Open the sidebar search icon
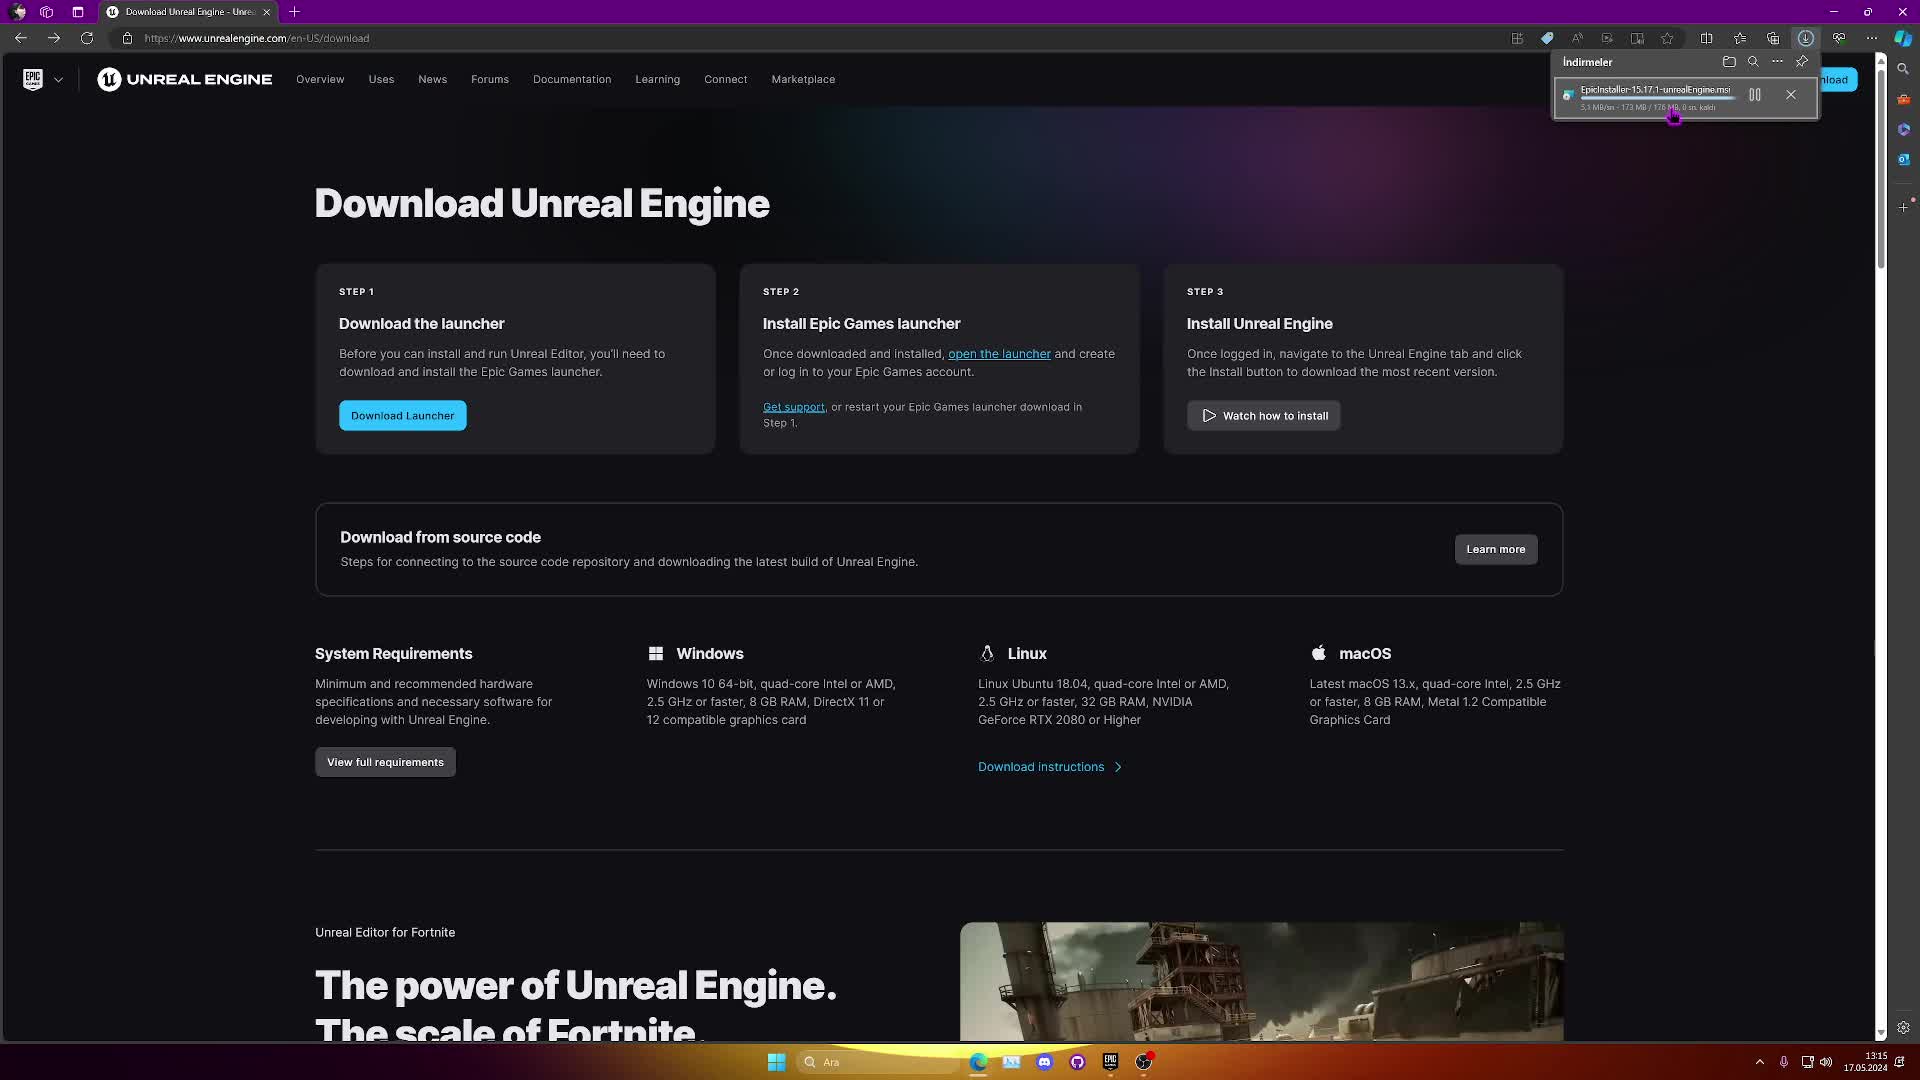 (1903, 69)
